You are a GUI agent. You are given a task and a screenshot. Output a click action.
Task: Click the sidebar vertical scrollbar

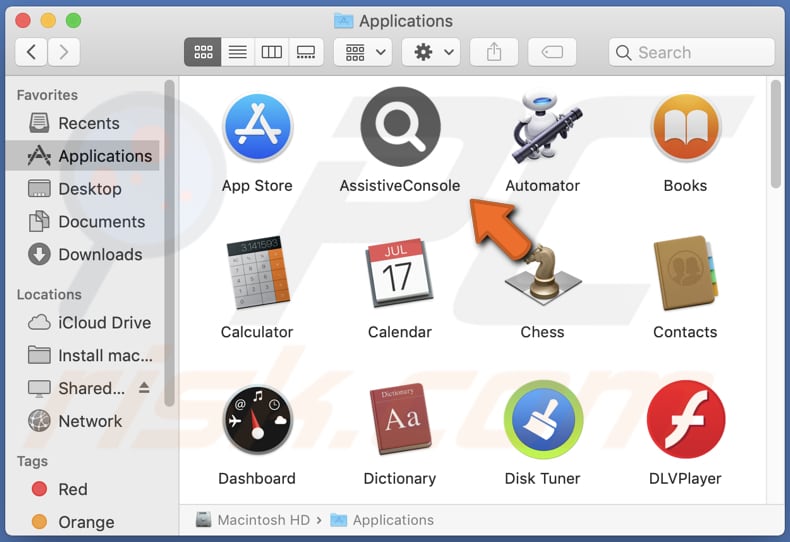[x=169, y=243]
